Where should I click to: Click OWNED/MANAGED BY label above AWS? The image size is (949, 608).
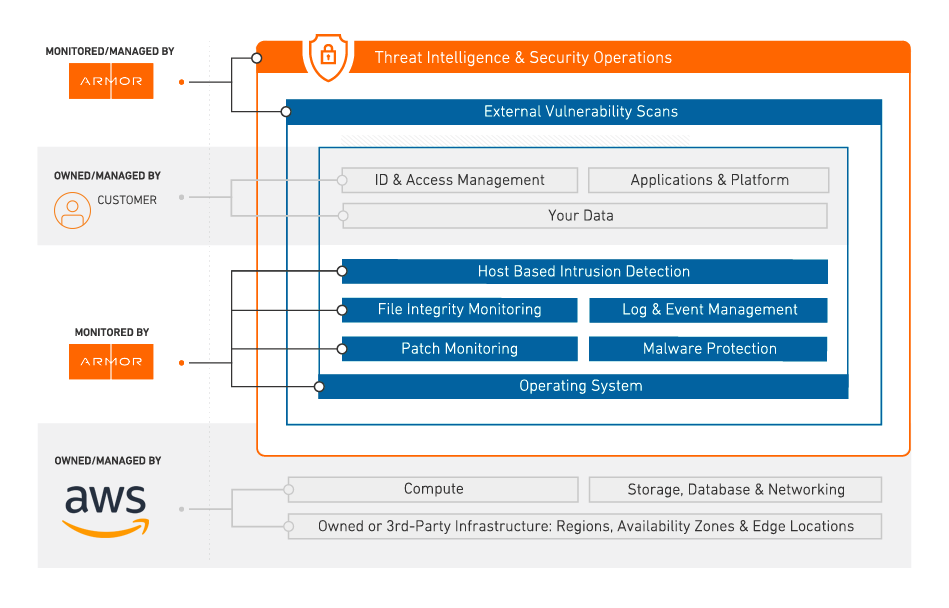[108, 461]
